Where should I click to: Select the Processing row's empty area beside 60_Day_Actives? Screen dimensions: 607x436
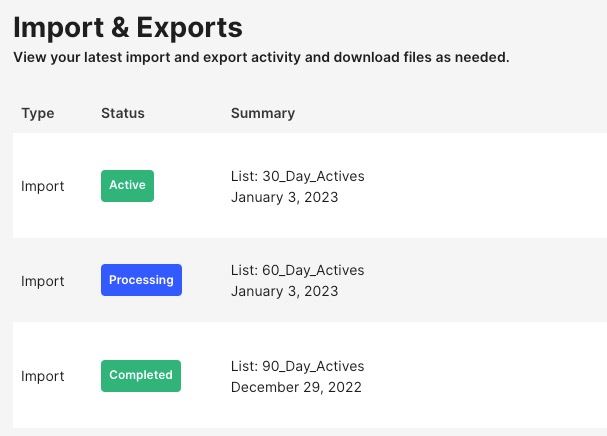[480, 281]
